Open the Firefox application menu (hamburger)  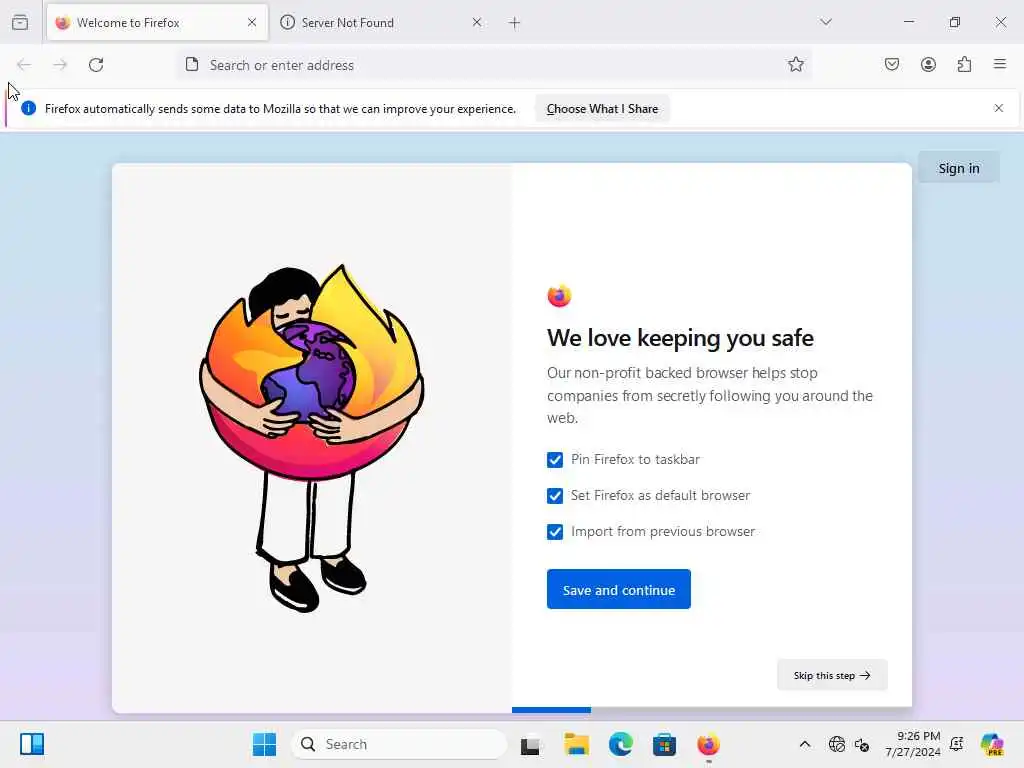pyautogui.click(x=1000, y=64)
